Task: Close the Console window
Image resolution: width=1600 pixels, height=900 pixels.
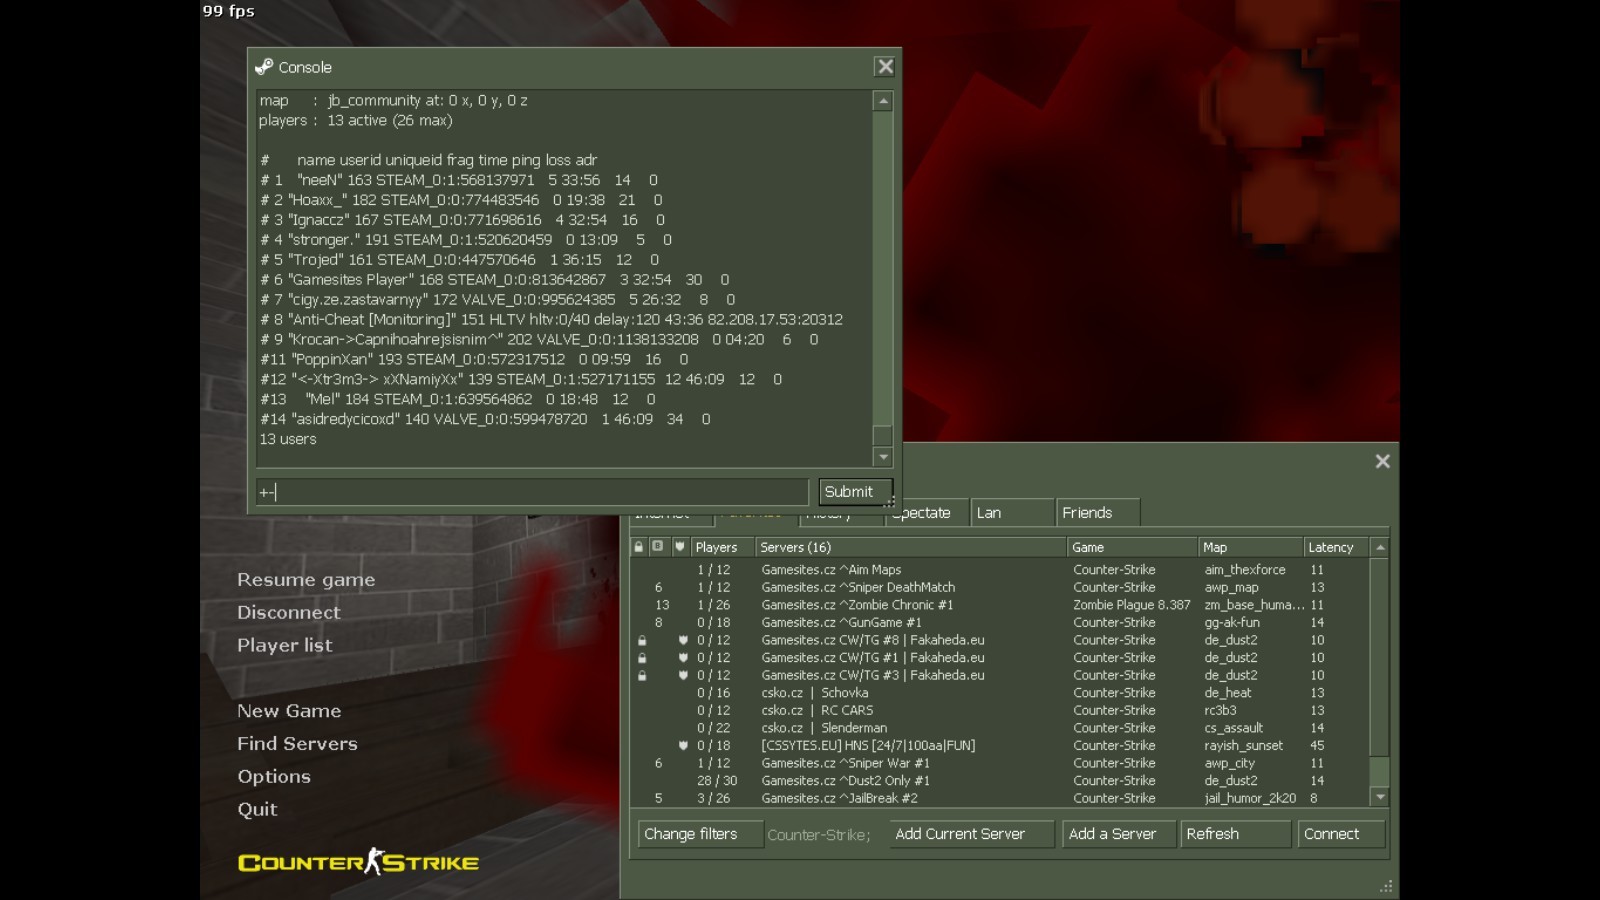Action: pos(885,67)
